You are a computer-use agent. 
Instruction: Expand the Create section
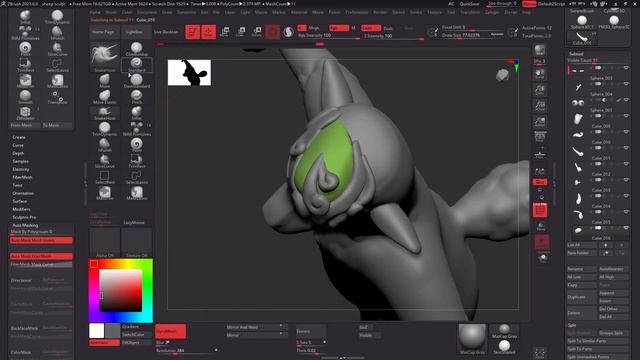(x=19, y=137)
